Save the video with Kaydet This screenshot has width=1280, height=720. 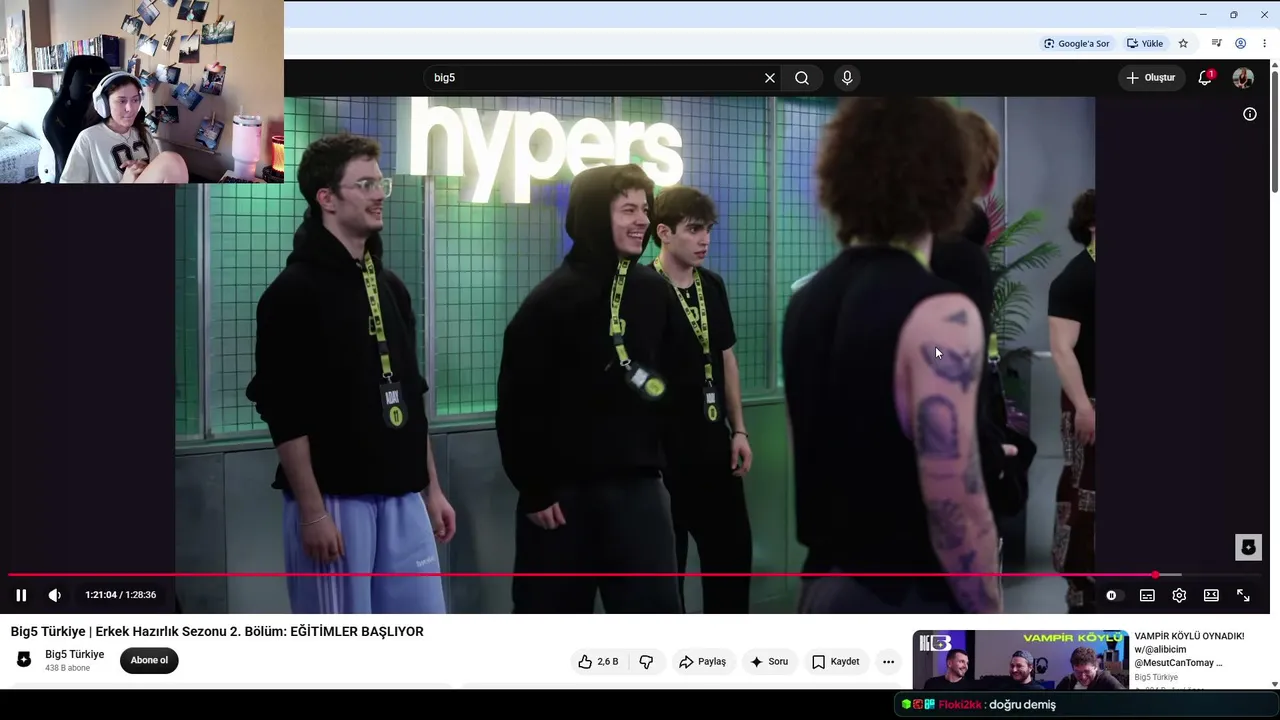(x=836, y=661)
